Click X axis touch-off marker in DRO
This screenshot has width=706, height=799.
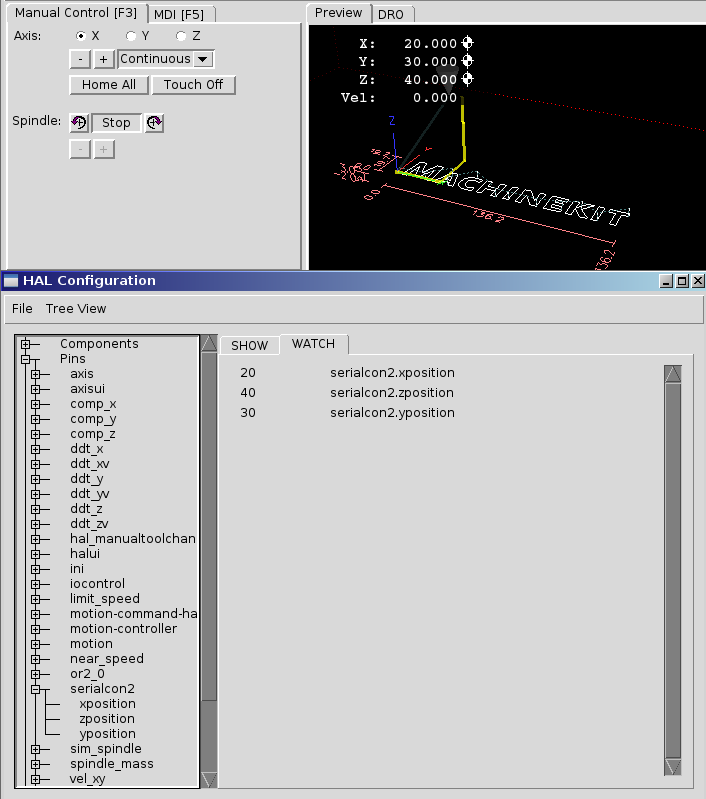[467, 43]
